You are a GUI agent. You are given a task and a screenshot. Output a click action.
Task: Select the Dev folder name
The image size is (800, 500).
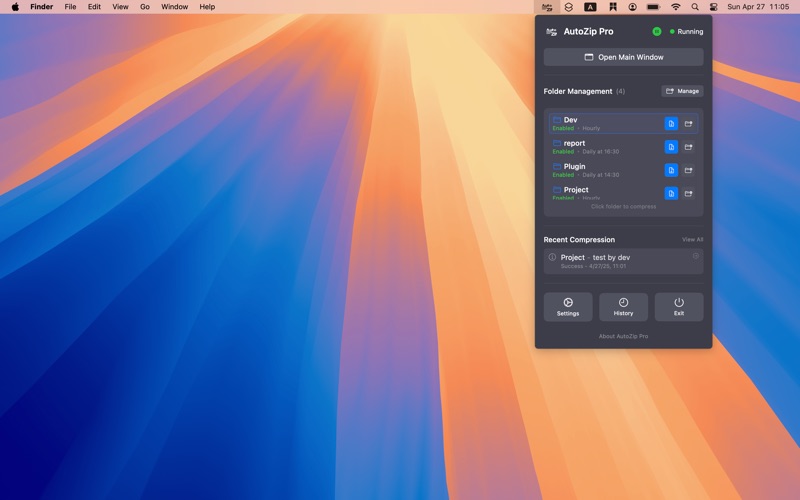[x=570, y=120]
